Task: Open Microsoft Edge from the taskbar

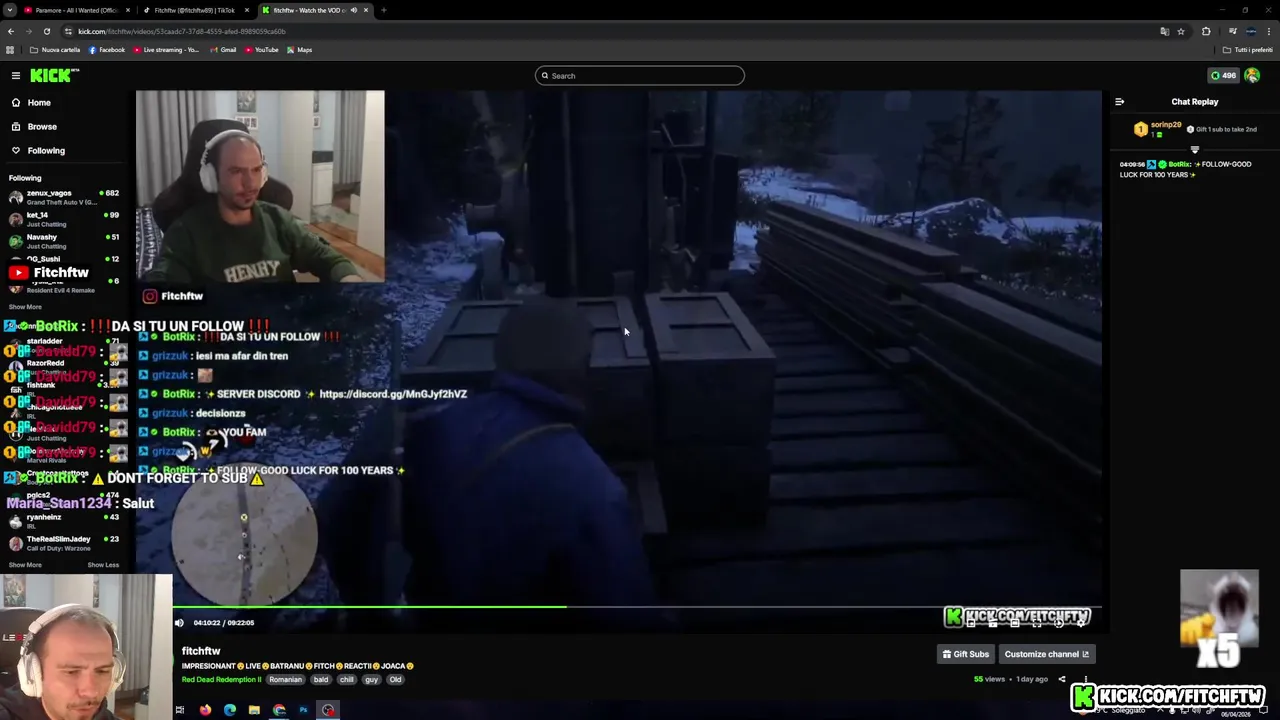Action: (x=230, y=710)
